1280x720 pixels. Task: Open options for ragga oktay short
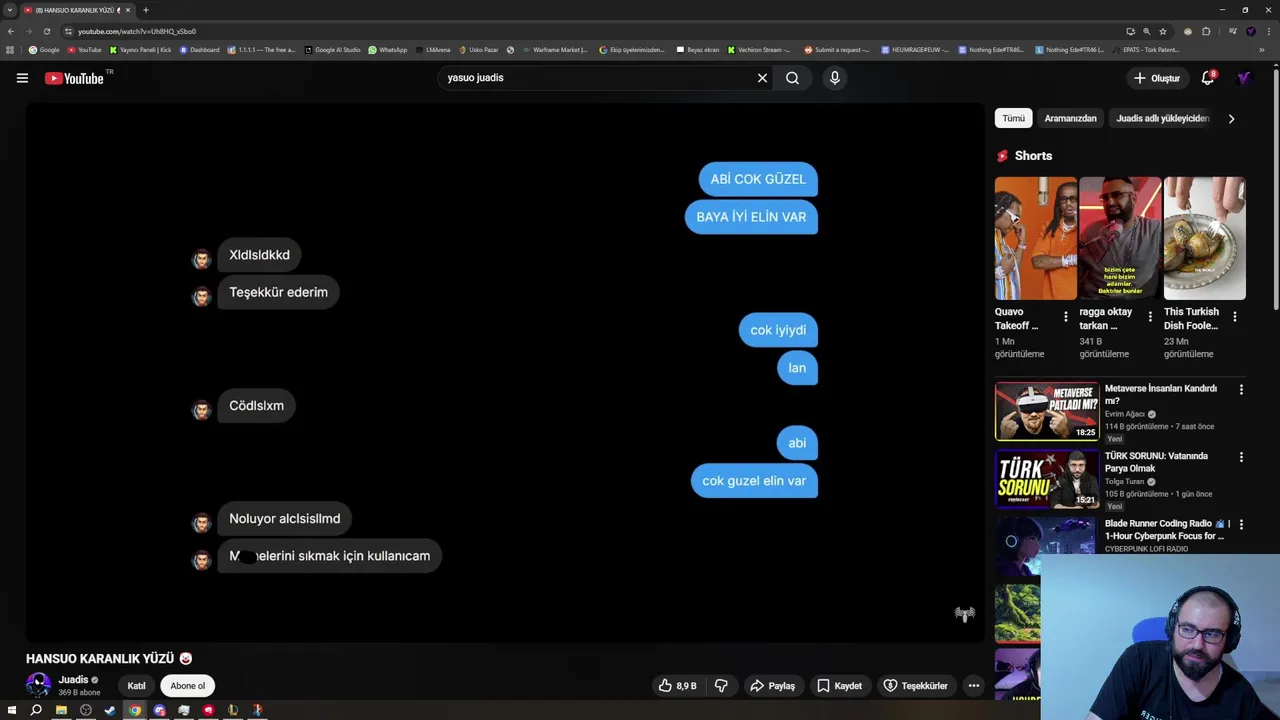1150,317
